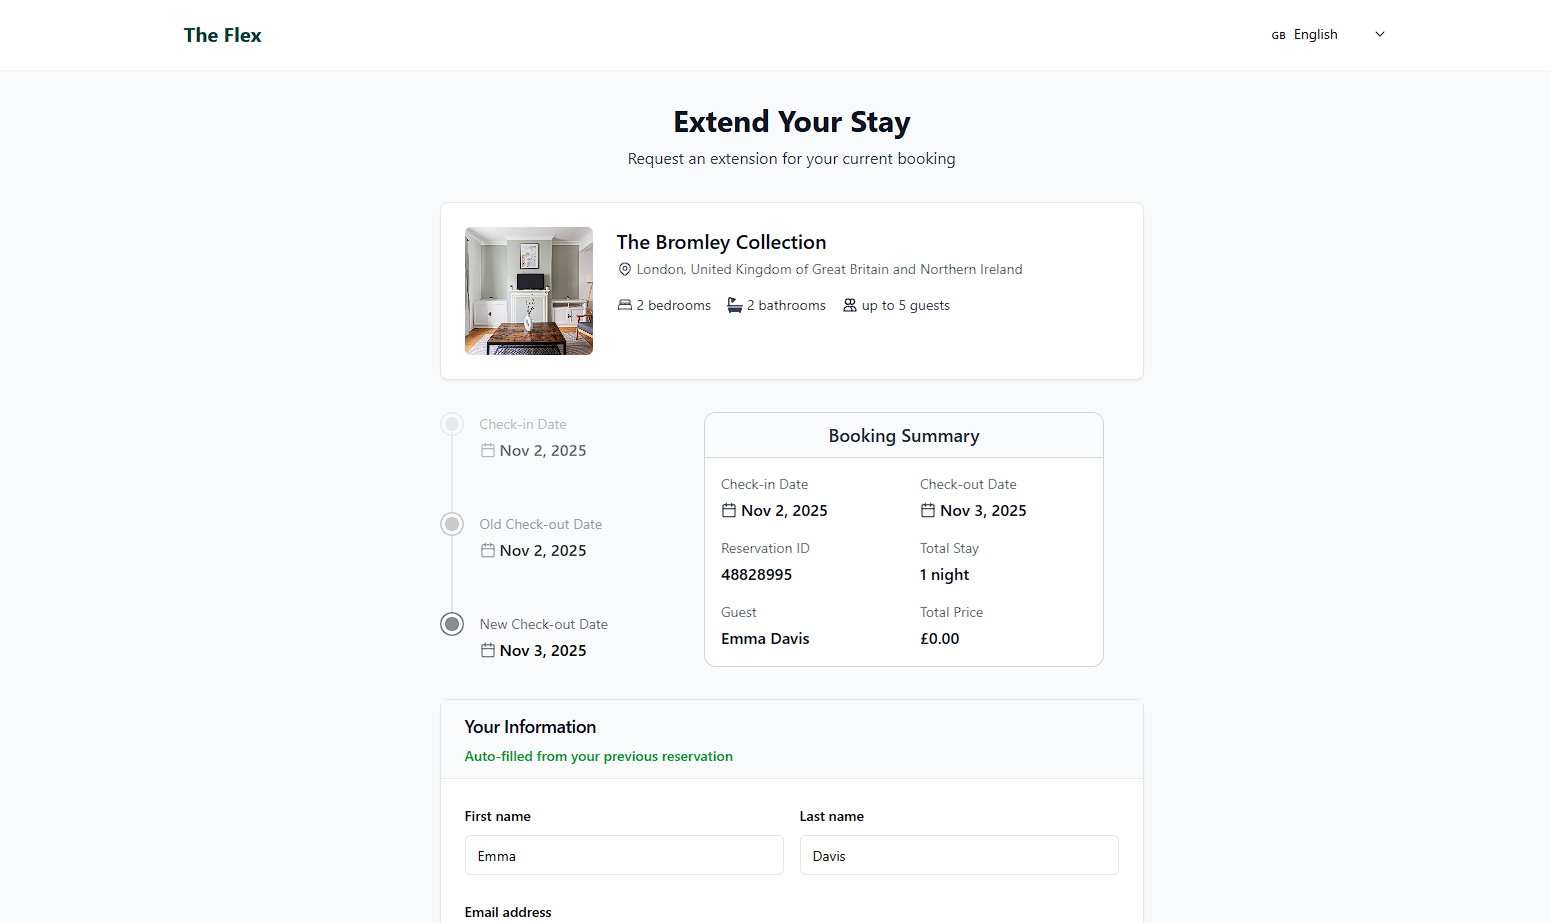Select the New Check-out Date timeline dot
The width and height of the screenshot is (1551, 923).
pyautogui.click(x=452, y=623)
